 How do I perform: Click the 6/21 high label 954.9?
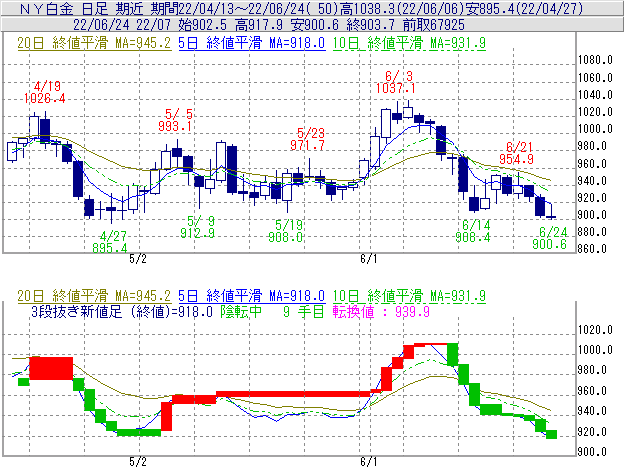click(x=516, y=159)
